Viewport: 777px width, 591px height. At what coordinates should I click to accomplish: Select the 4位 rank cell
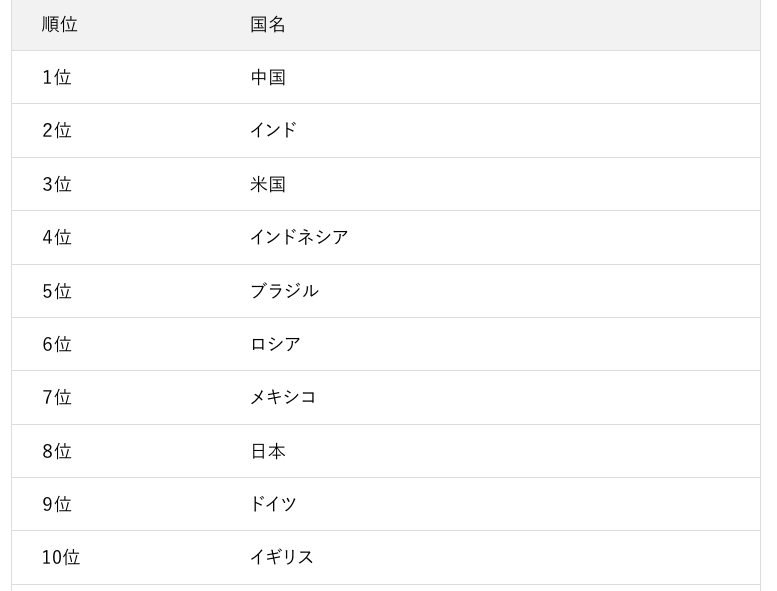(57, 237)
